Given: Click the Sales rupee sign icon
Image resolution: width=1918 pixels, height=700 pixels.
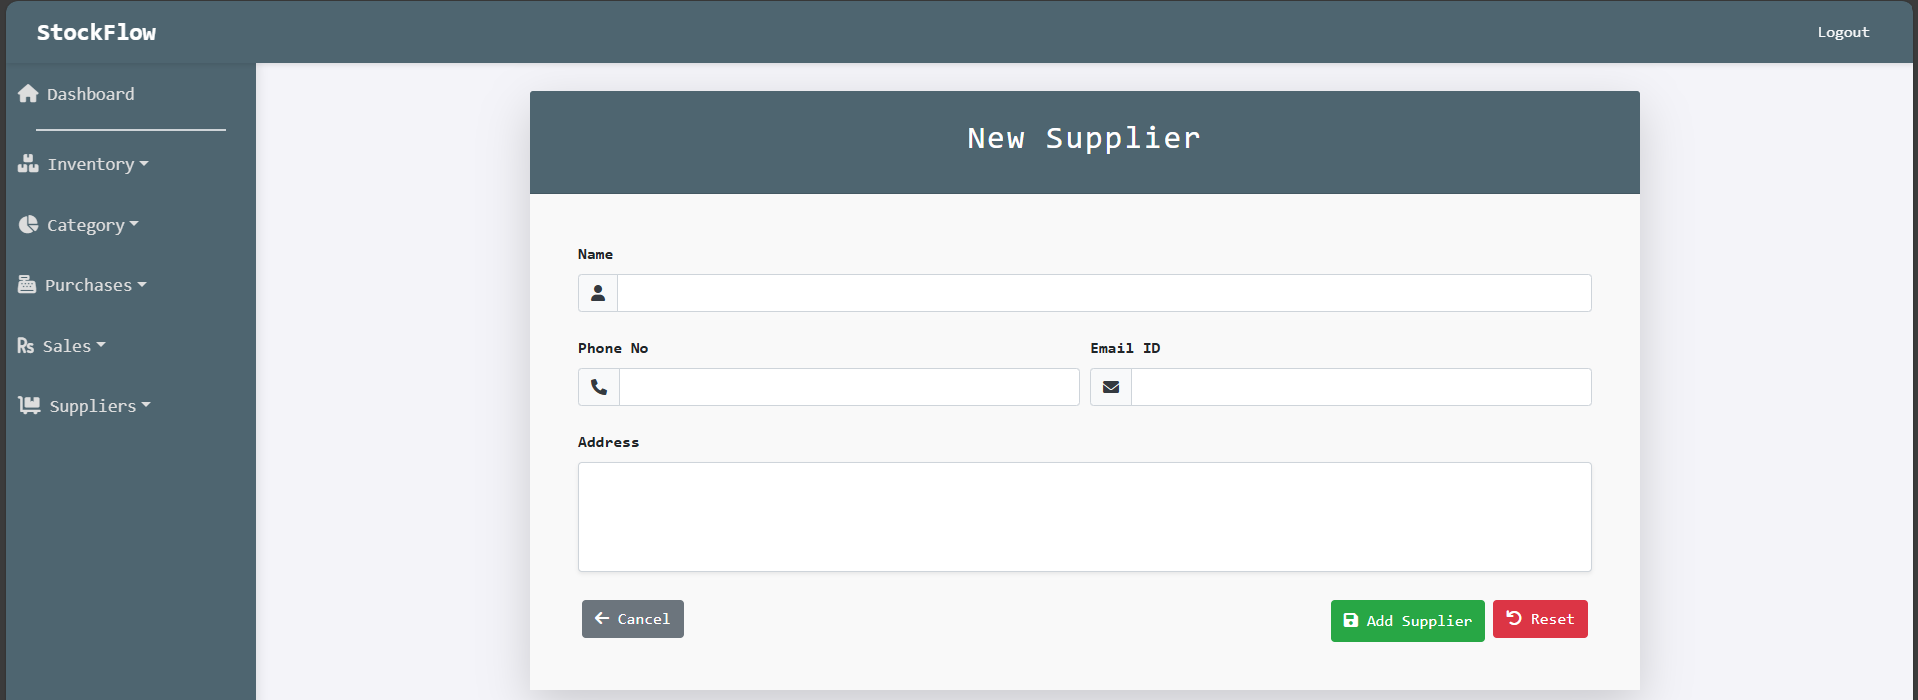Looking at the screenshot, I should (x=26, y=346).
